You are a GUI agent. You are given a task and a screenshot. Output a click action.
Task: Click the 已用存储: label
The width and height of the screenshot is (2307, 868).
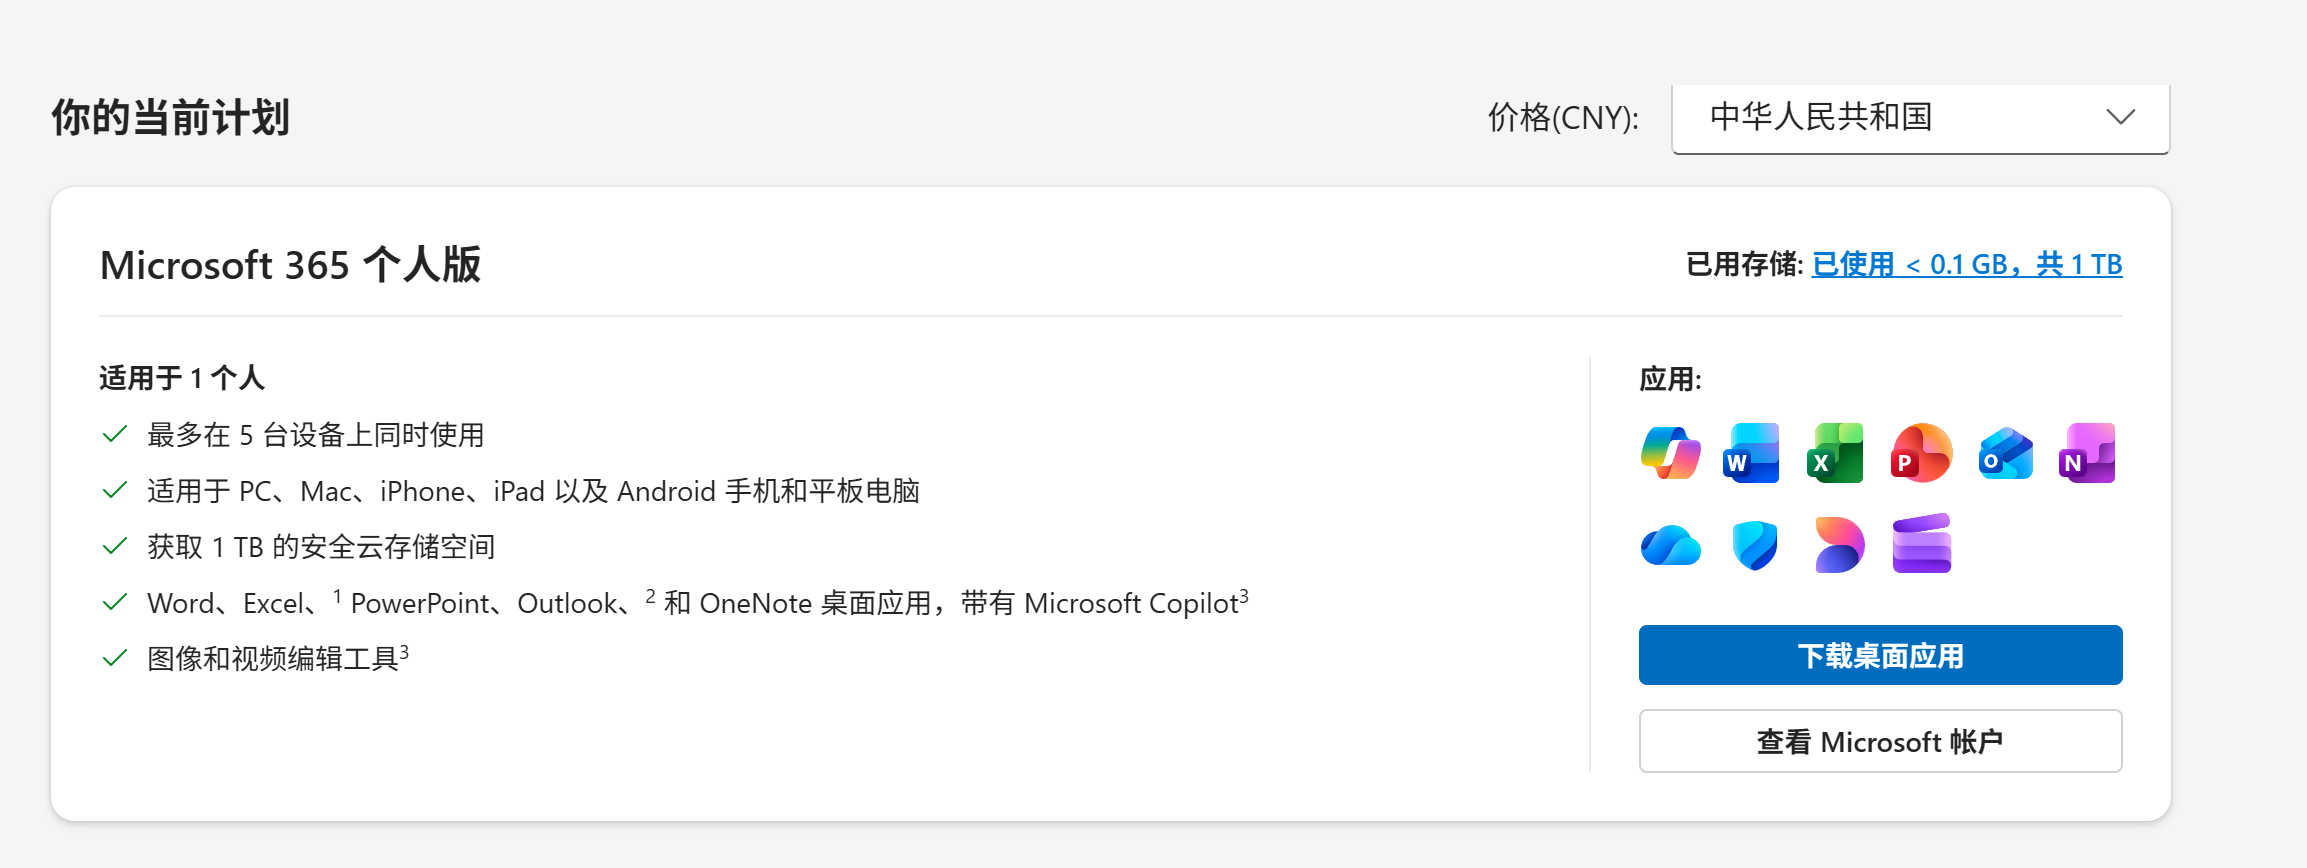coord(1744,264)
